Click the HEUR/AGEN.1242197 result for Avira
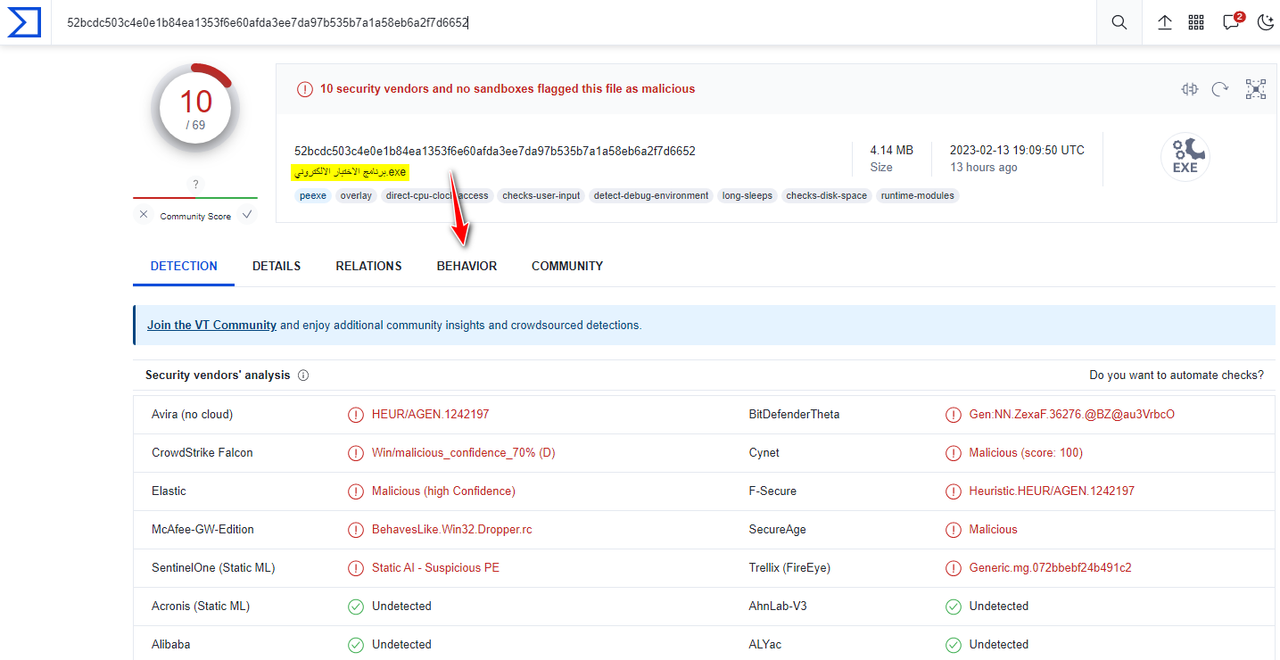Screen dimensions: 1280x660 click(430, 414)
